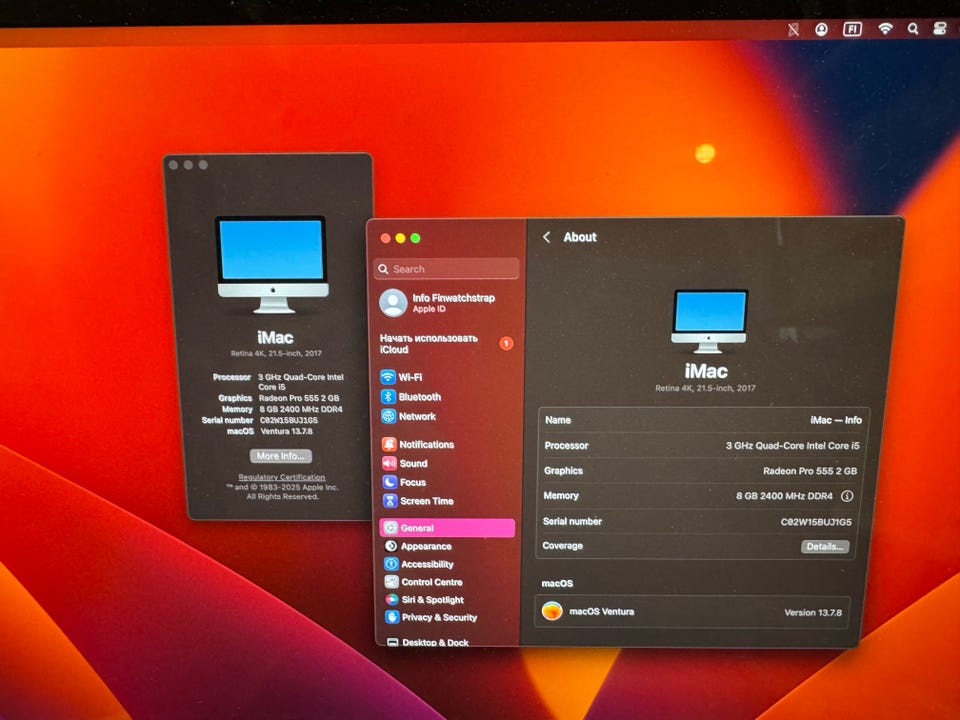Screen dimensions: 960x720
Task: Click the macOS section heading
Action: (557, 583)
